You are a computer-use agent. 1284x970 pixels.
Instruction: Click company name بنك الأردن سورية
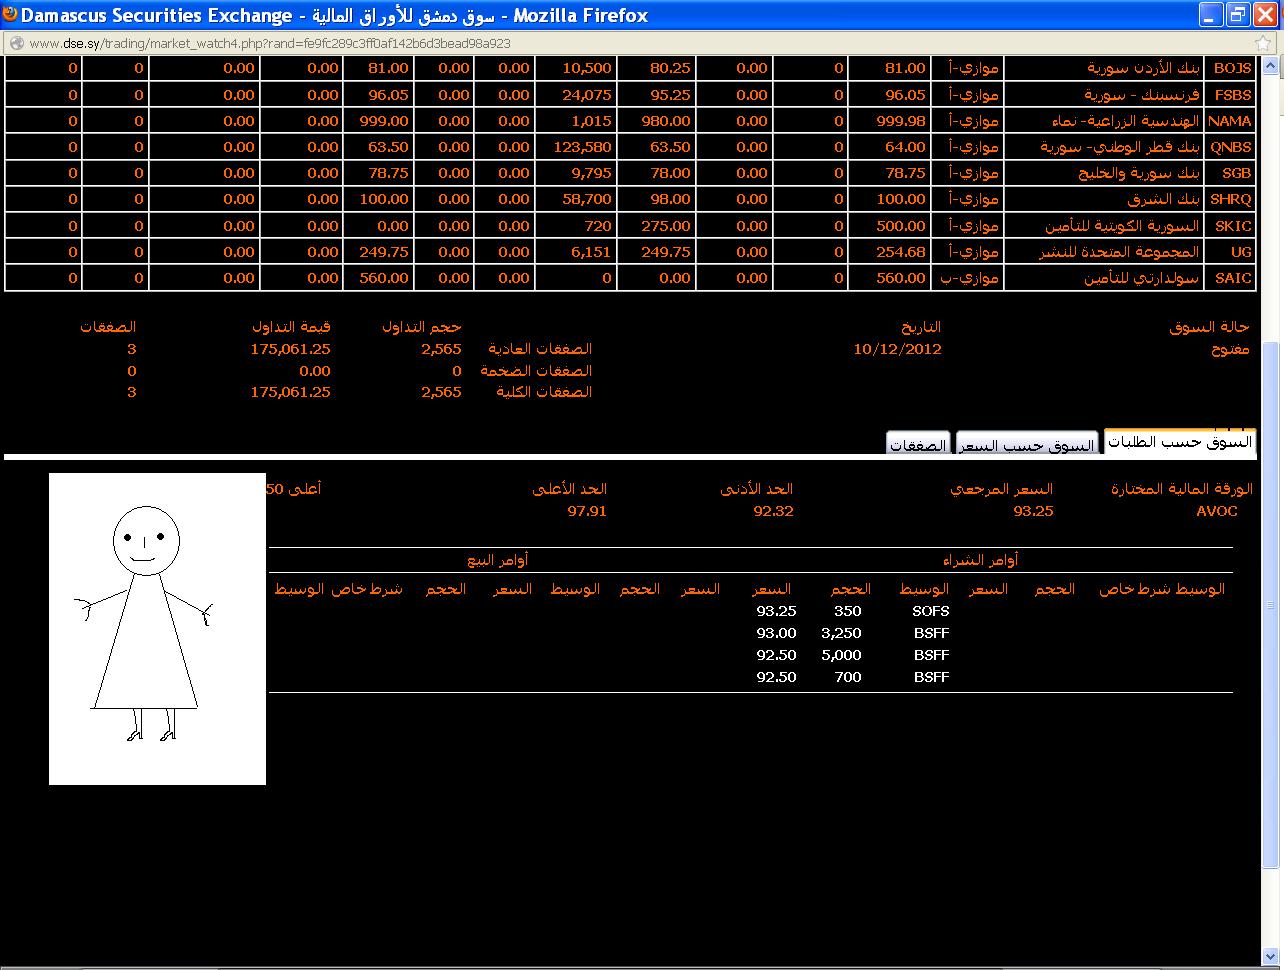point(1143,68)
